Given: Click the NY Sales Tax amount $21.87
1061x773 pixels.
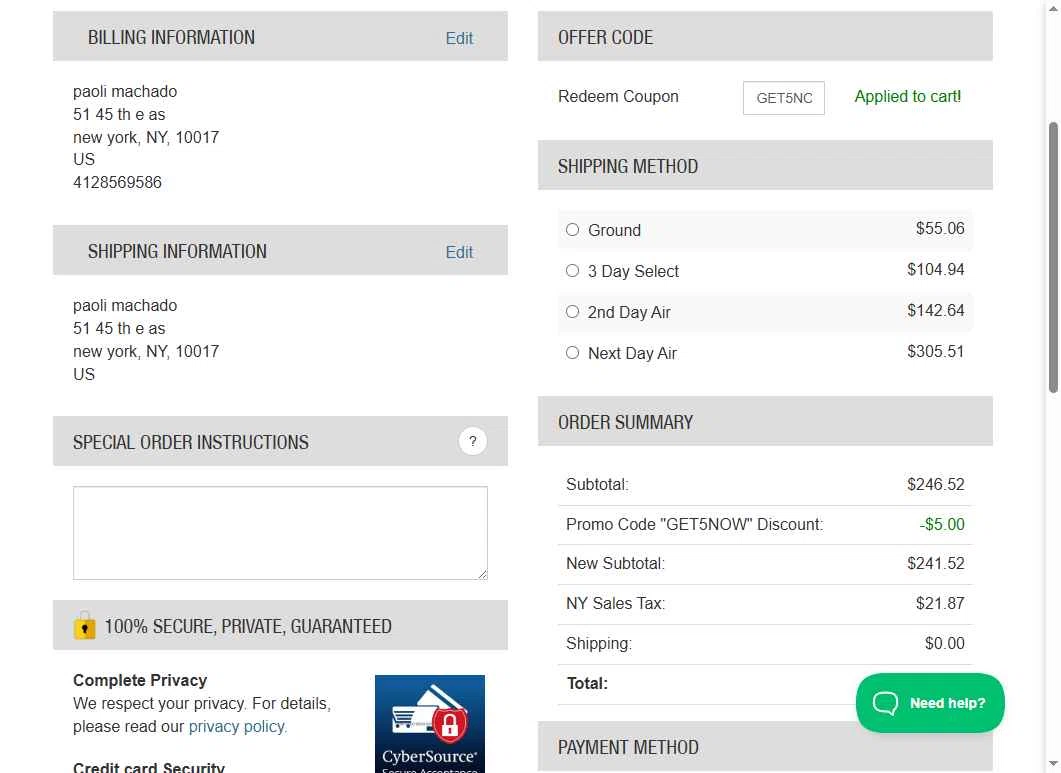Looking at the screenshot, I should [940, 603].
